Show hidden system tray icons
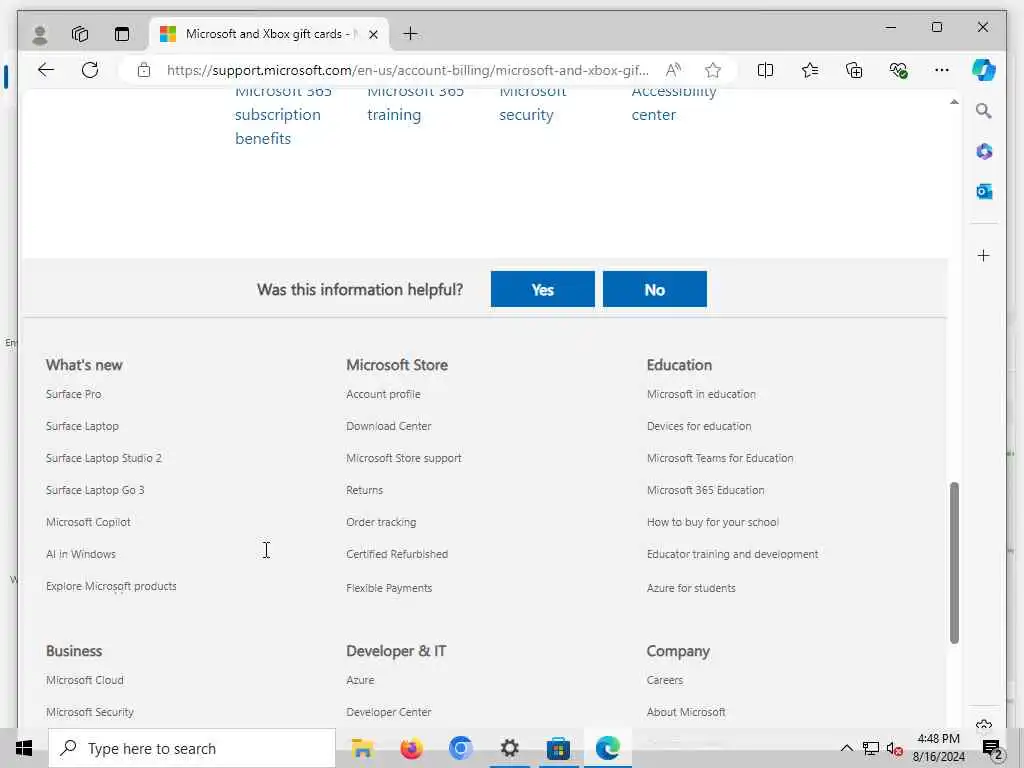1024x768 pixels. [846, 748]
